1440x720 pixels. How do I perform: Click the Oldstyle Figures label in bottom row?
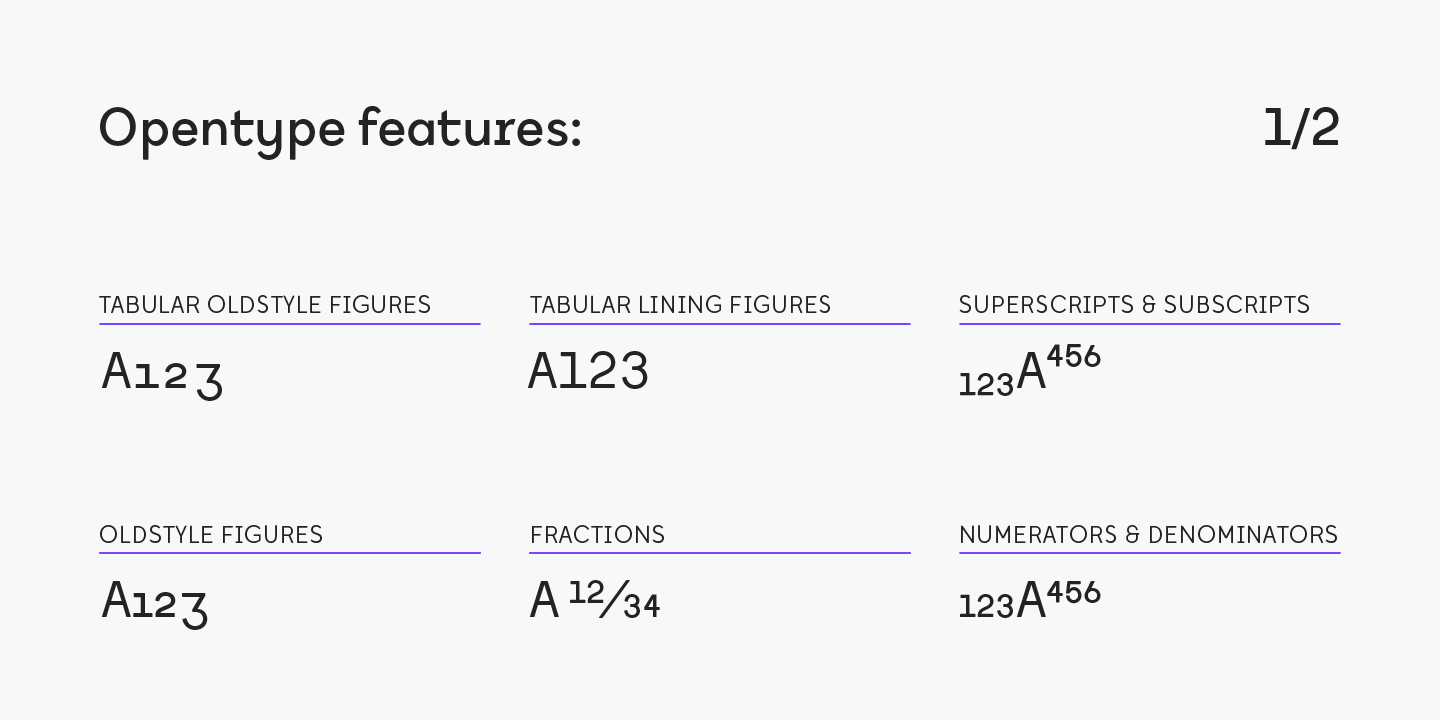[211, 535]
